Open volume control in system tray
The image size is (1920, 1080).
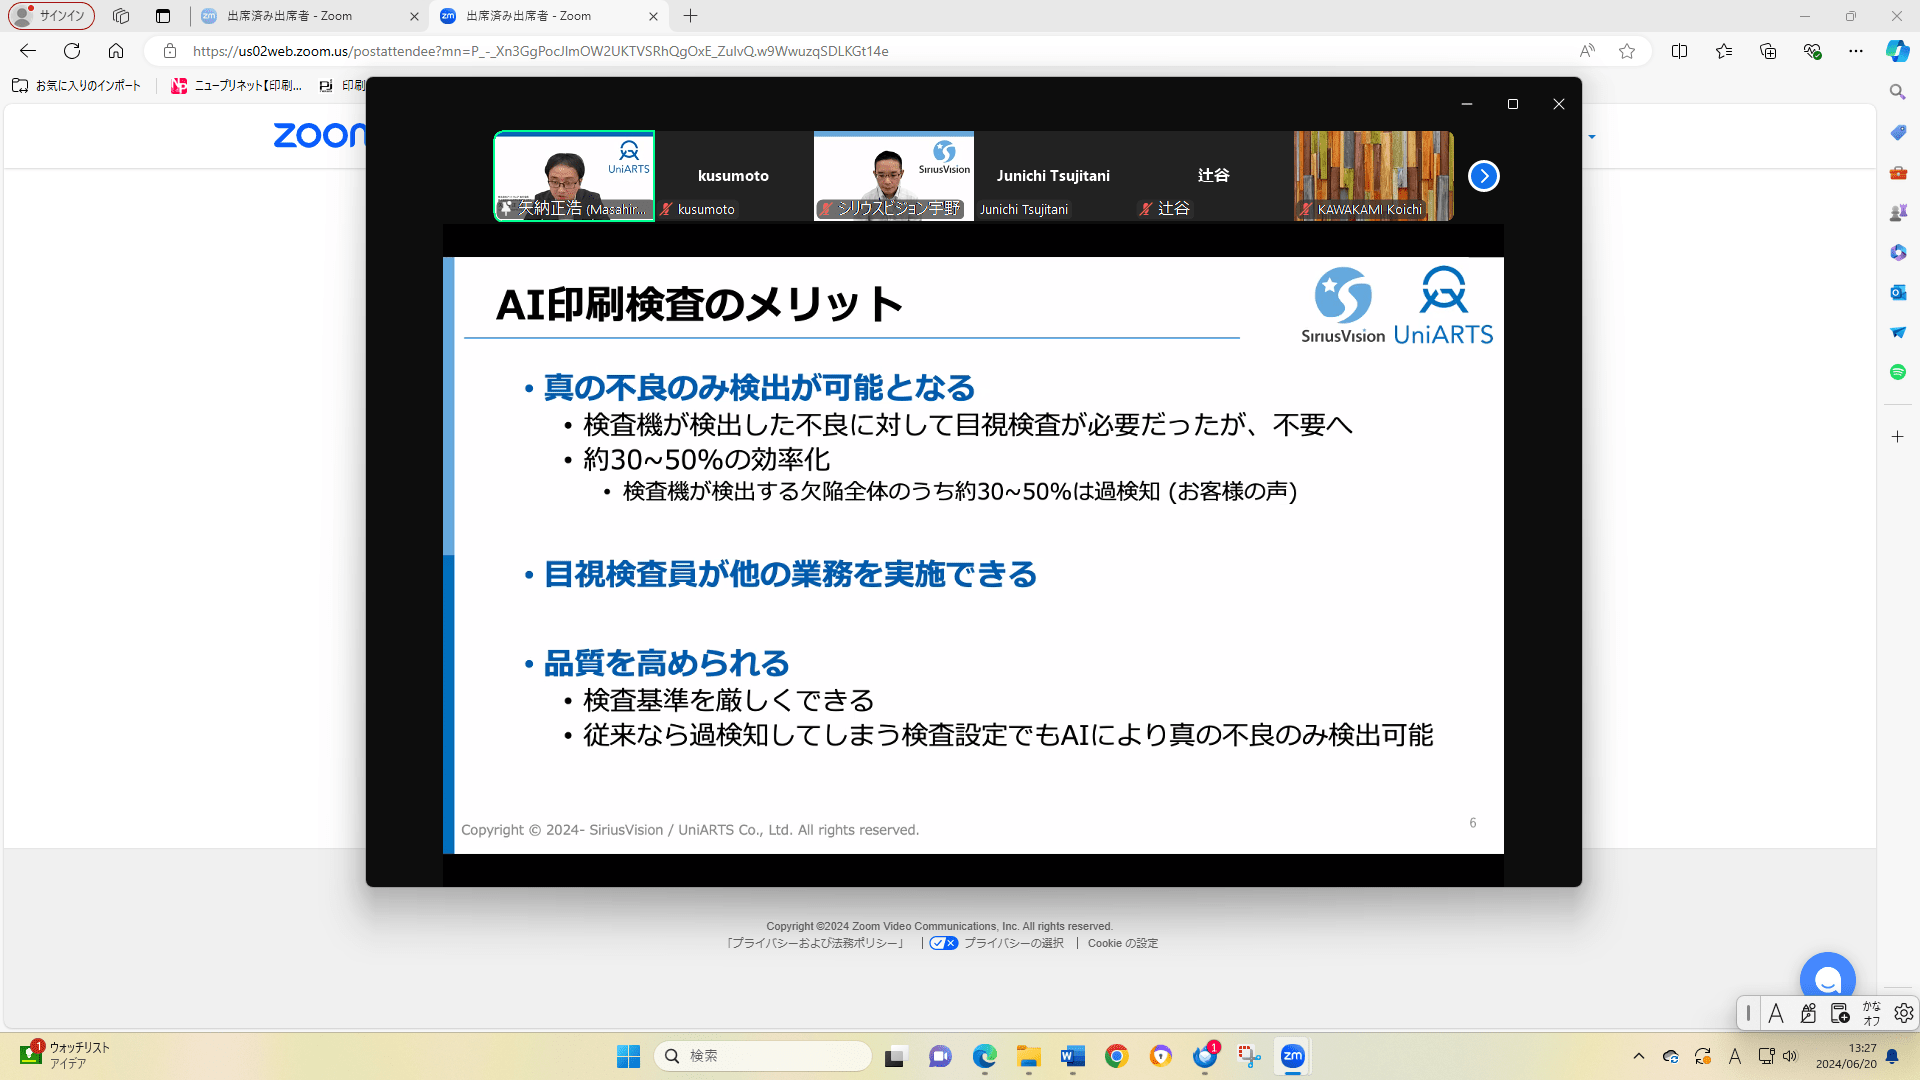click(x=1790, y=1056)
